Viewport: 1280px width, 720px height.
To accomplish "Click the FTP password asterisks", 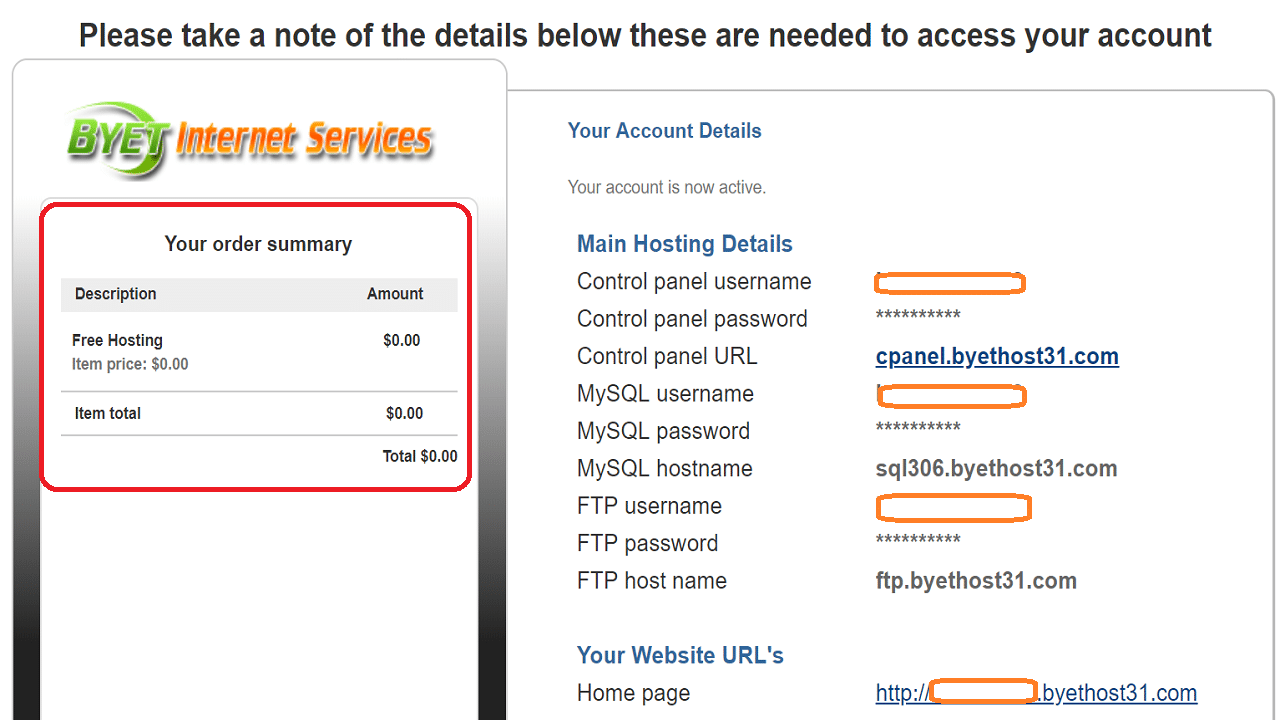I will coord(918,542).
